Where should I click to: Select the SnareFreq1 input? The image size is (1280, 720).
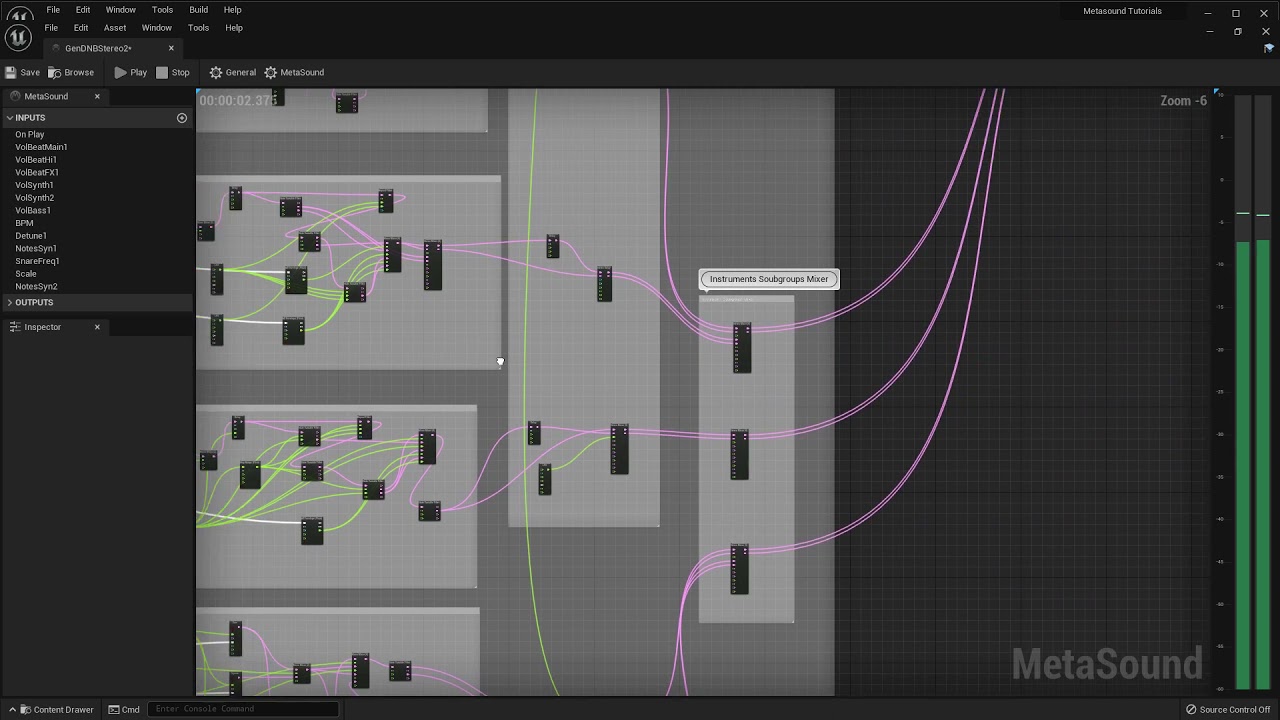pos(37,261)
